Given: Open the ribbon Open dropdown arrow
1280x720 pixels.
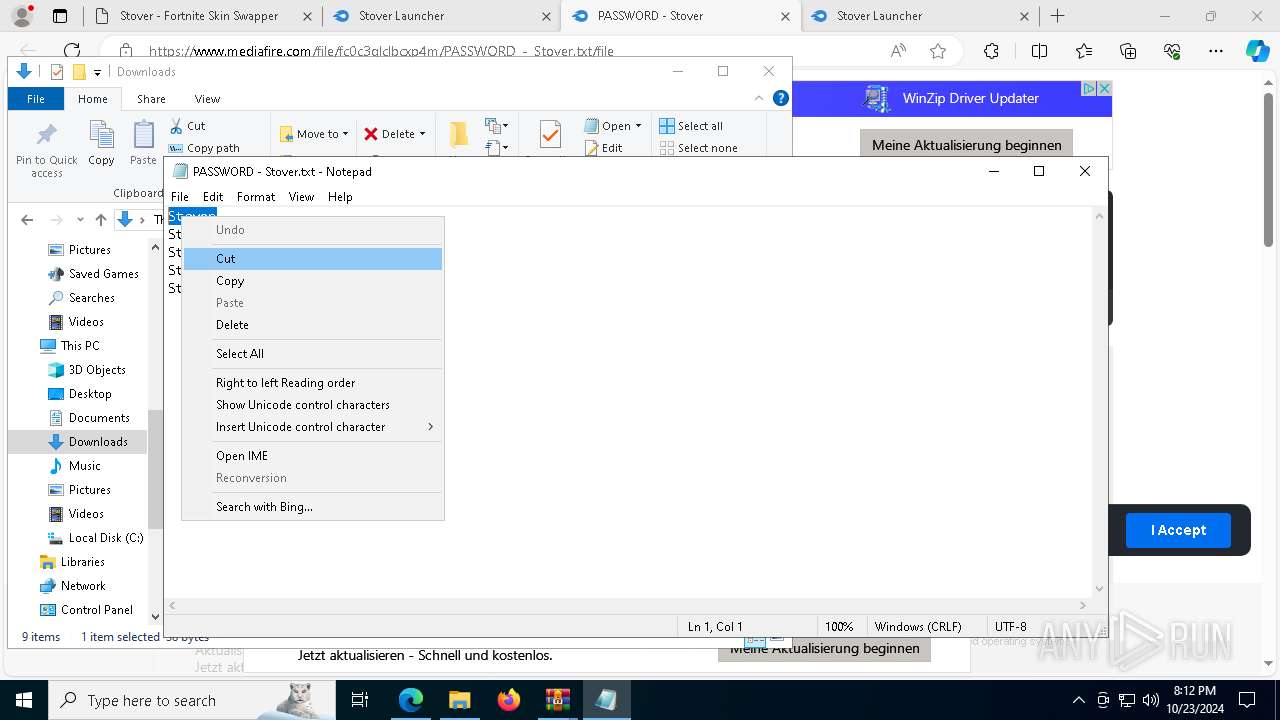Looking at the screenshot, I should point(639,126).
